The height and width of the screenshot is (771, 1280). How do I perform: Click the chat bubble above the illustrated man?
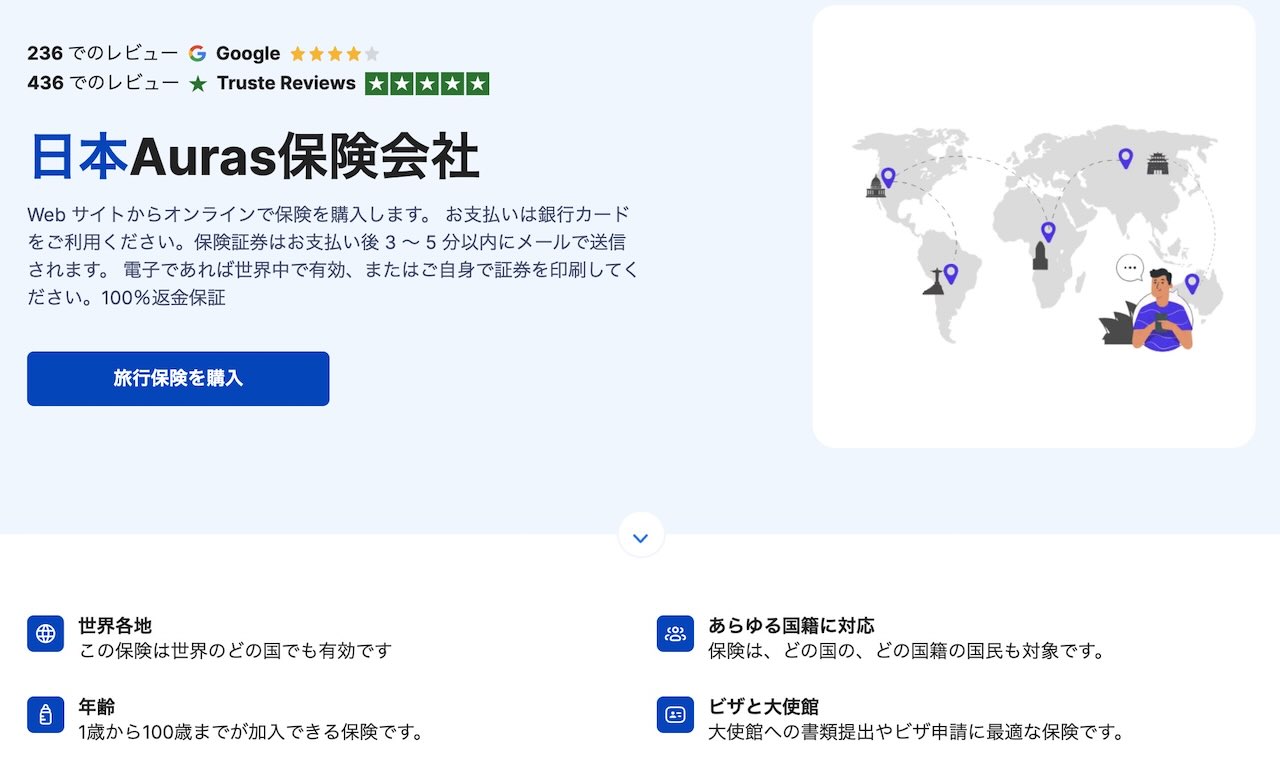click(1131, 265)
